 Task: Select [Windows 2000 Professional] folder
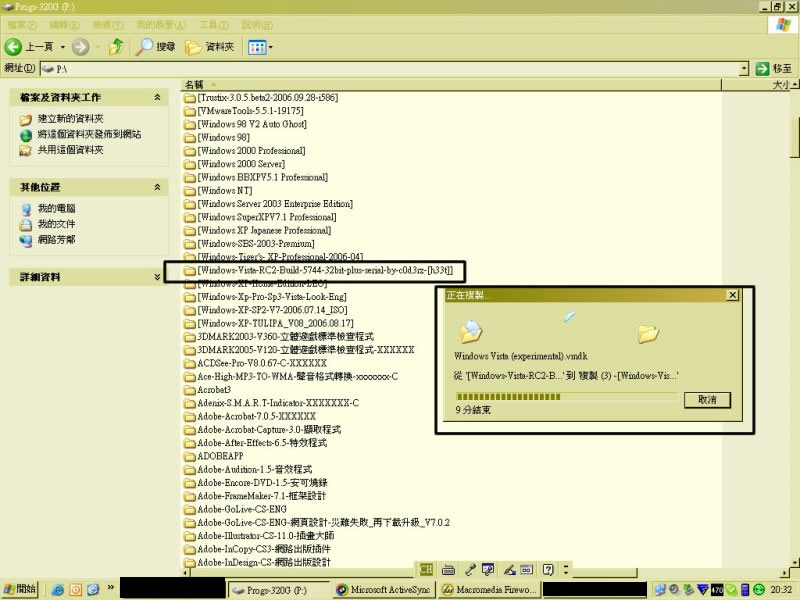pyautogui.click(x=245, y=151)
